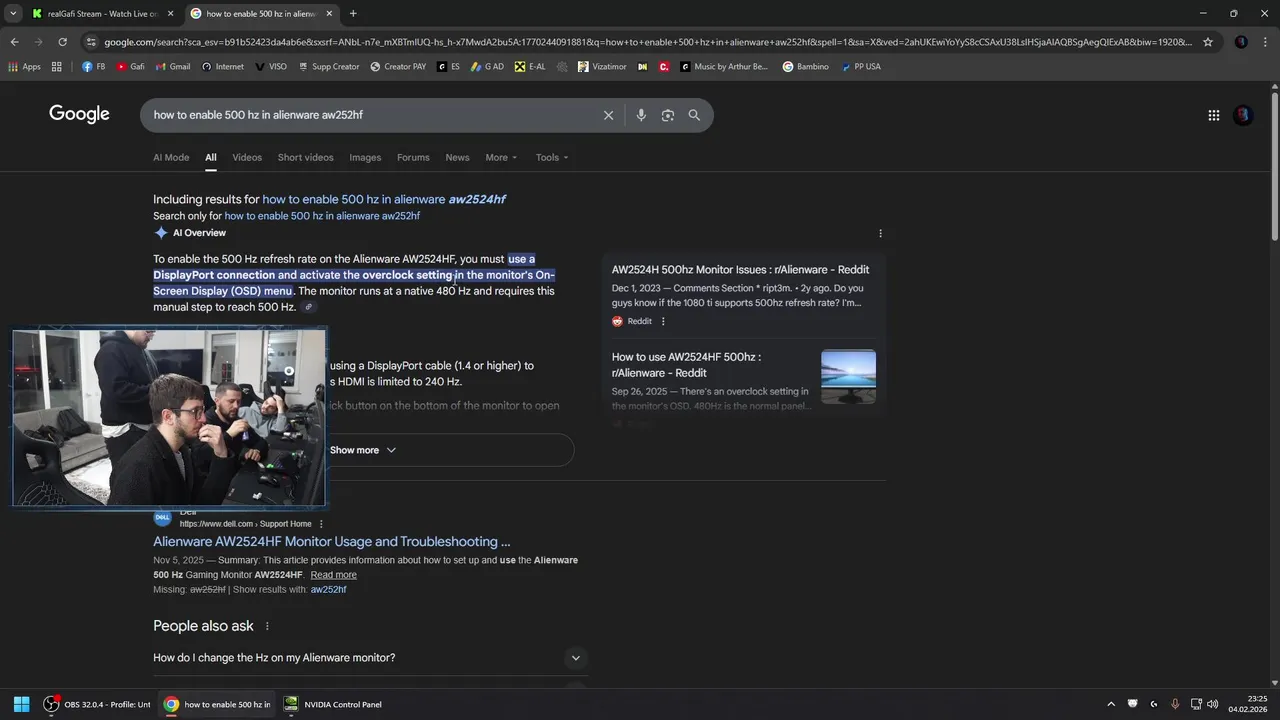Open the Google account avatar
This screenshot has width=1280, height=720.
click(x=1243, y=115)
